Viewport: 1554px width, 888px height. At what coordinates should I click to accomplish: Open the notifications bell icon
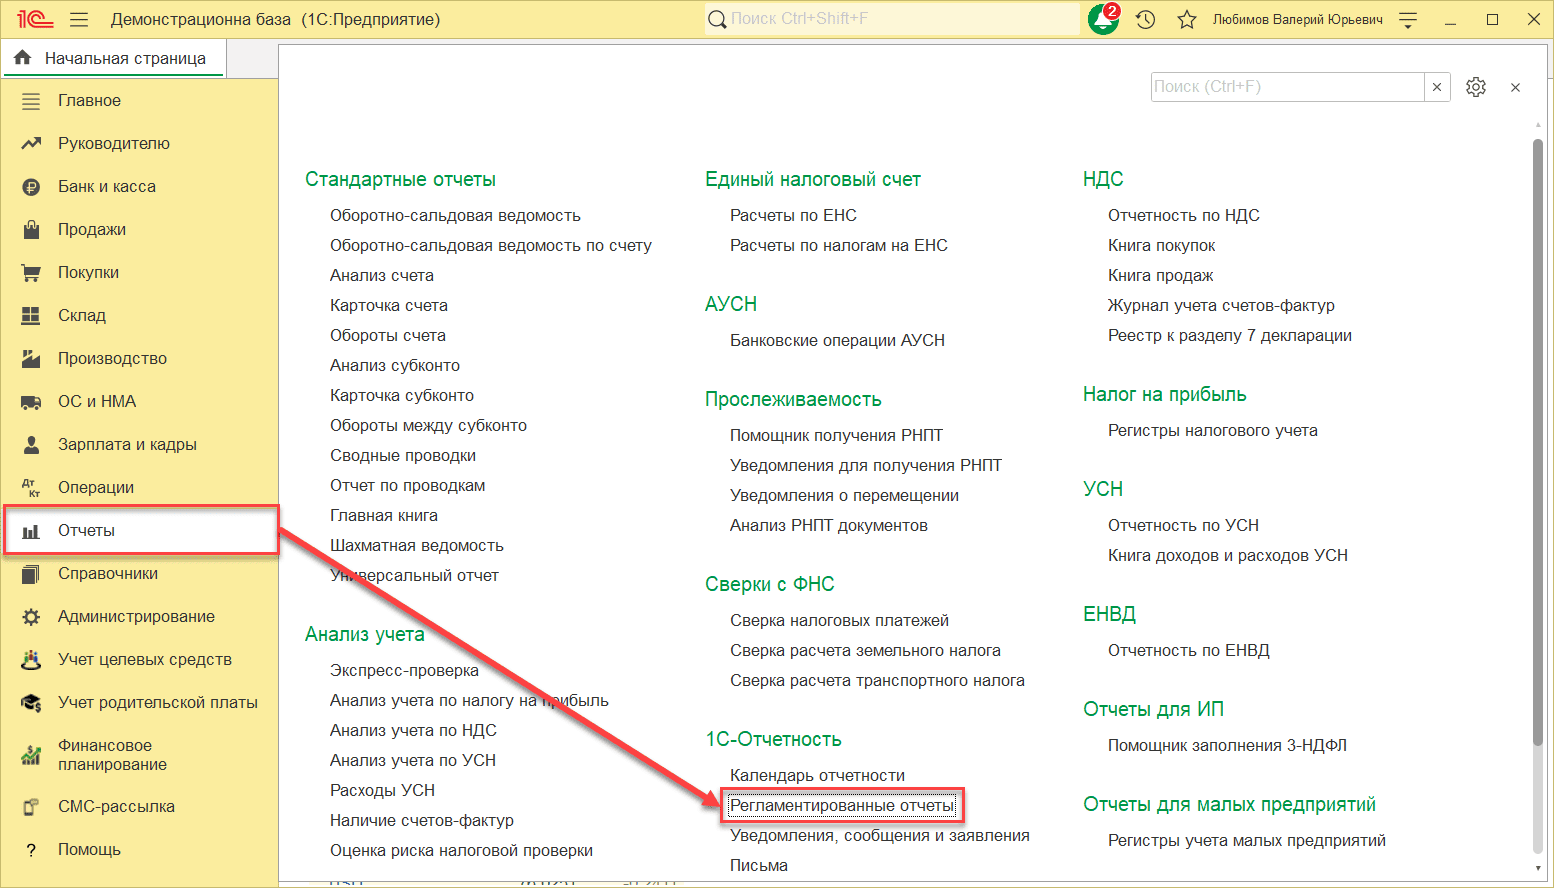coord(1103,20)
